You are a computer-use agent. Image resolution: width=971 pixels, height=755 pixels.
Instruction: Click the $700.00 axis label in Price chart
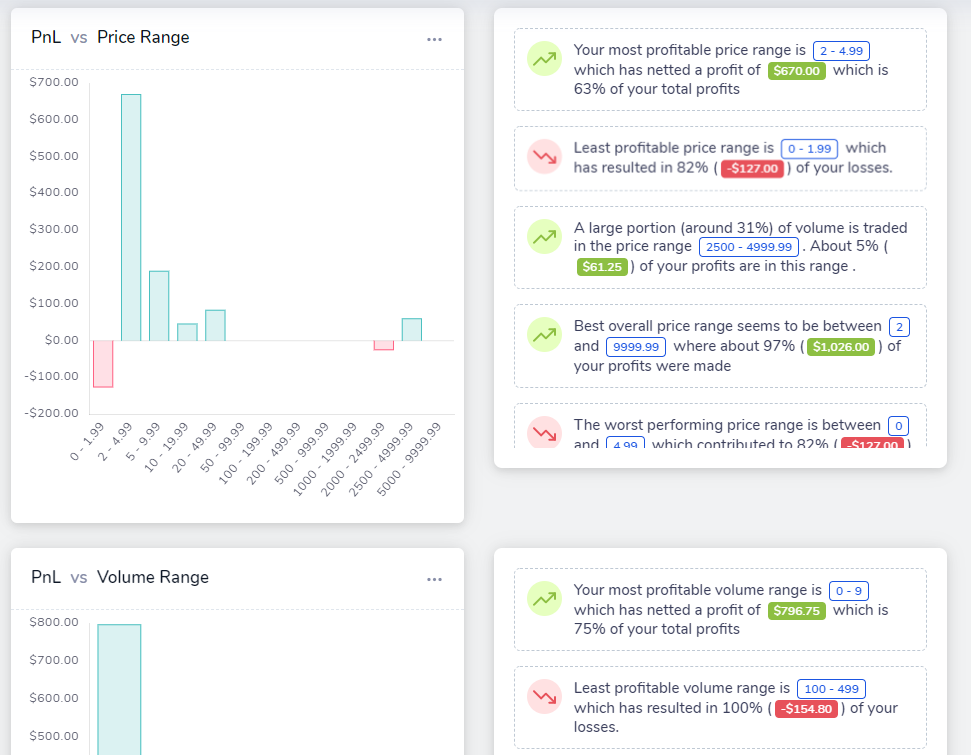tap(54, 82)
